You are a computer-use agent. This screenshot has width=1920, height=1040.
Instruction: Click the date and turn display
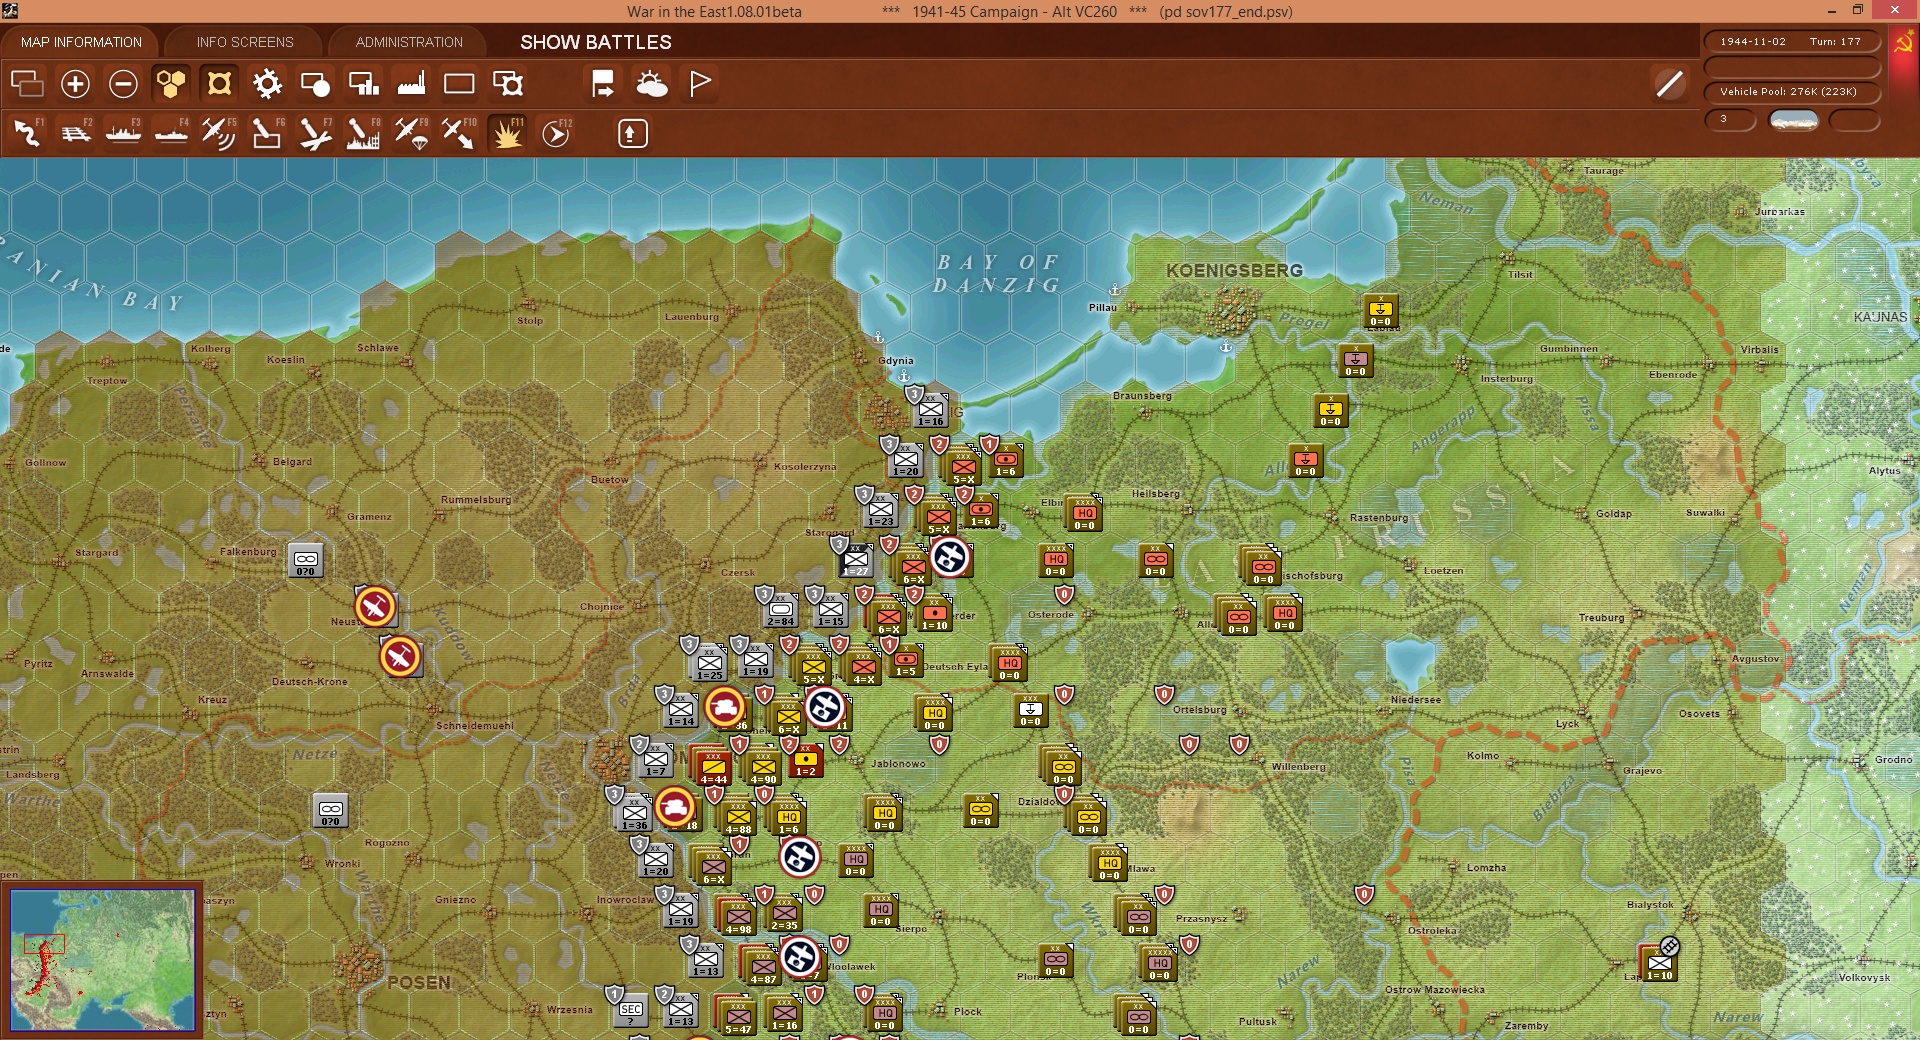pyautogui.click(x=1791, y=42)
